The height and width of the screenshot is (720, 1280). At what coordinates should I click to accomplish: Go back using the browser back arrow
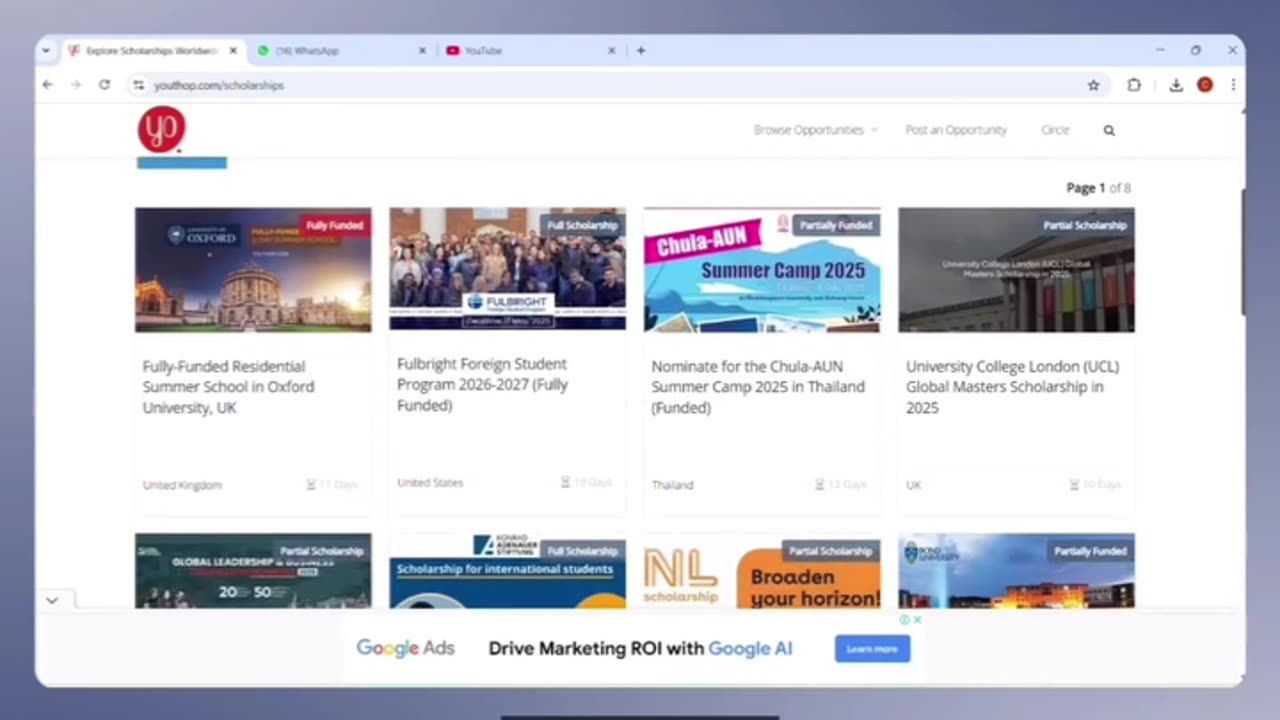pos(47,85)
